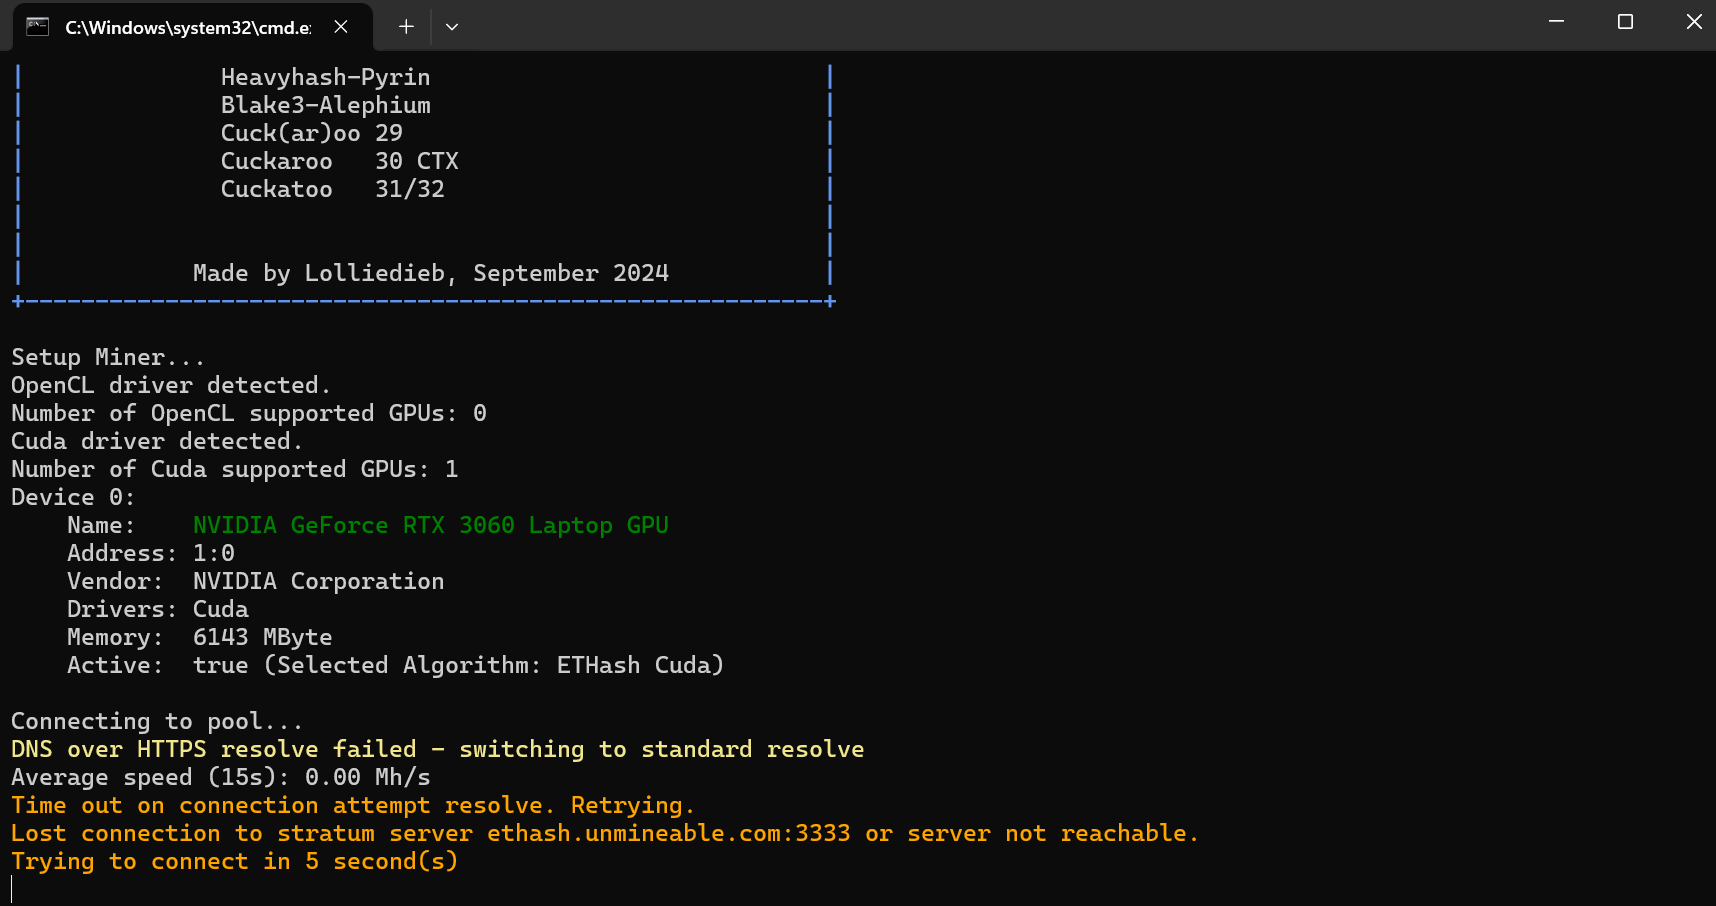Image resolution: width=1716 pixels, height=906 pixels.
Task: Click 'Made by Lolliedieb, September 2024' text
Action: click(x=431, y=273)
